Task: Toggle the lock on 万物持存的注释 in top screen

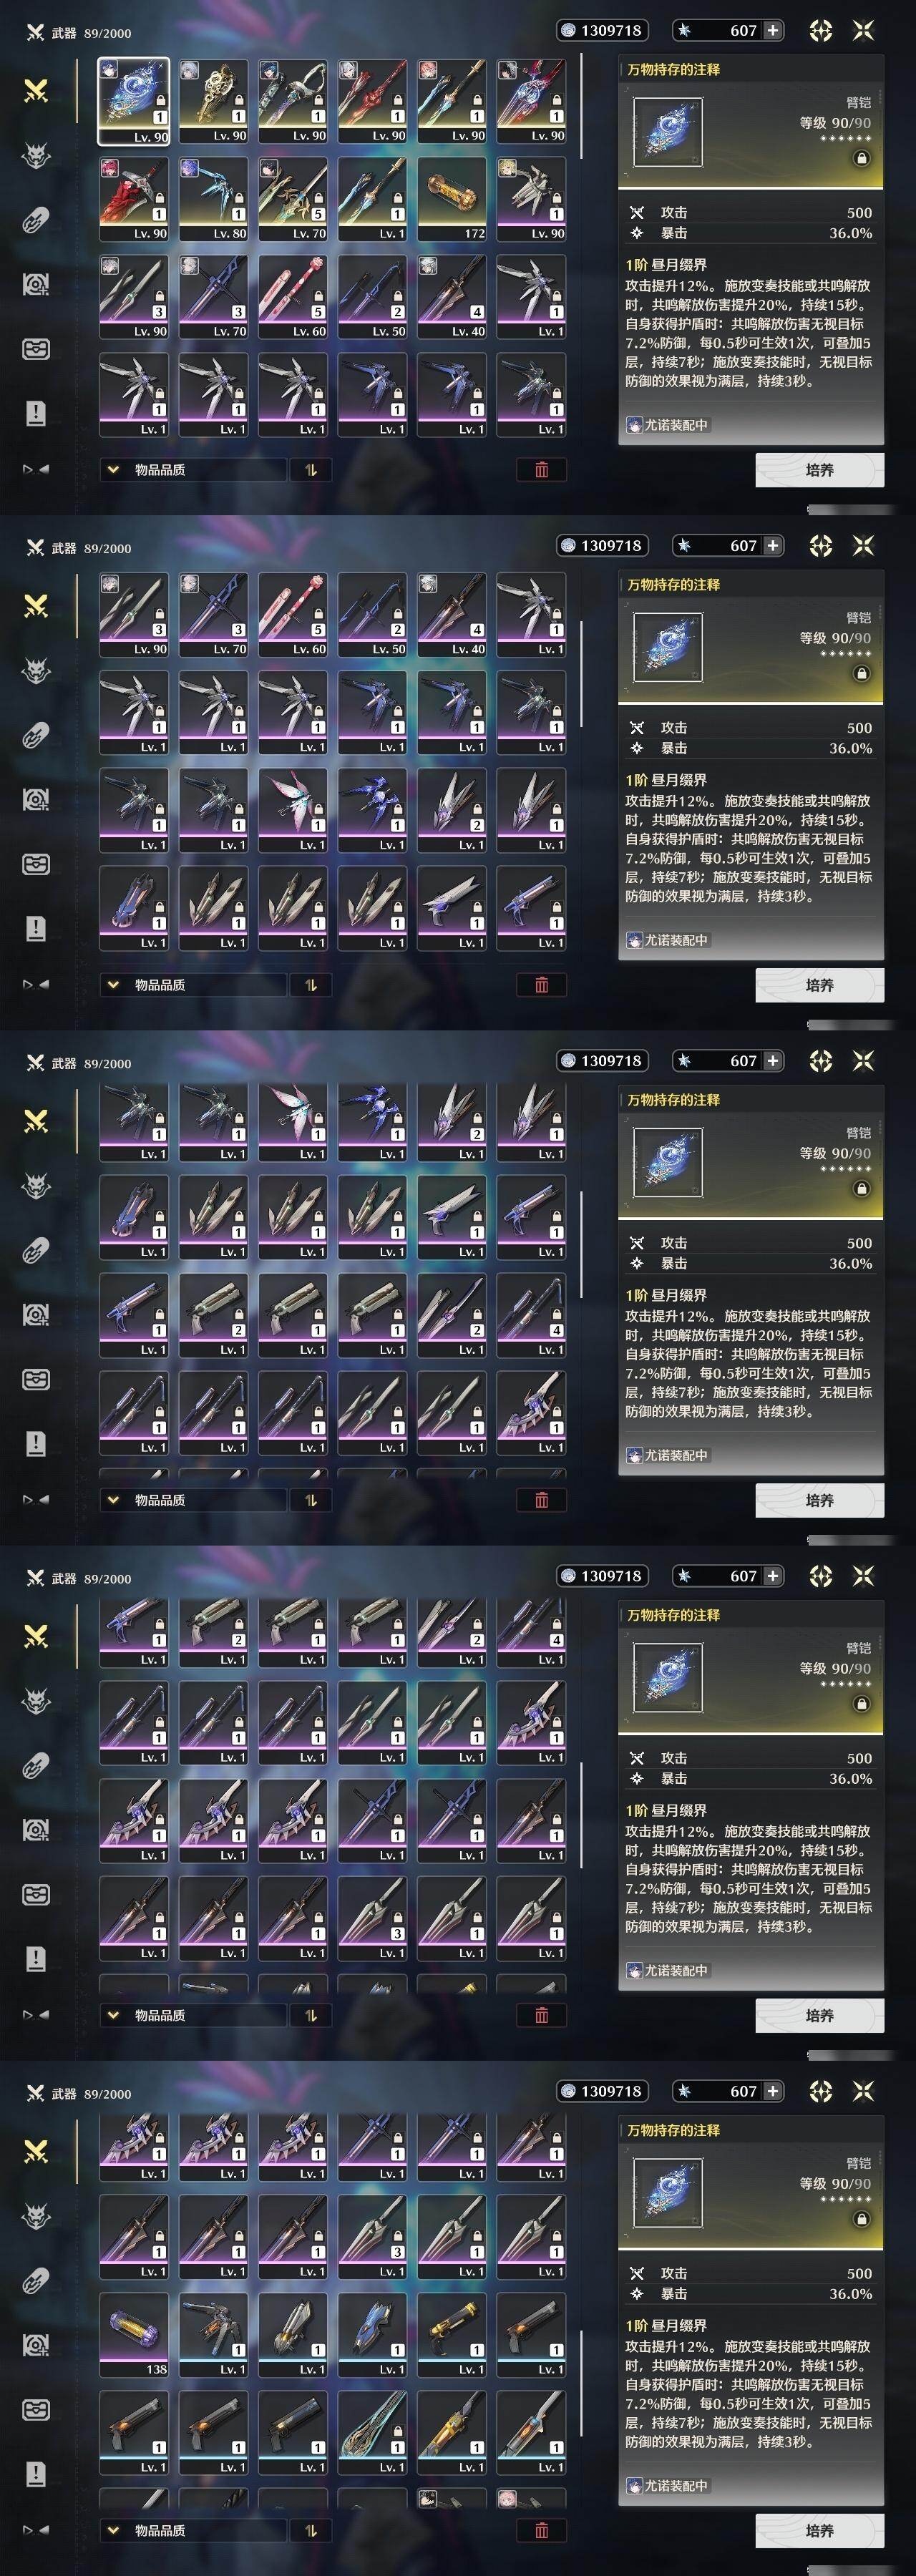Action: (x=861, y=158)
